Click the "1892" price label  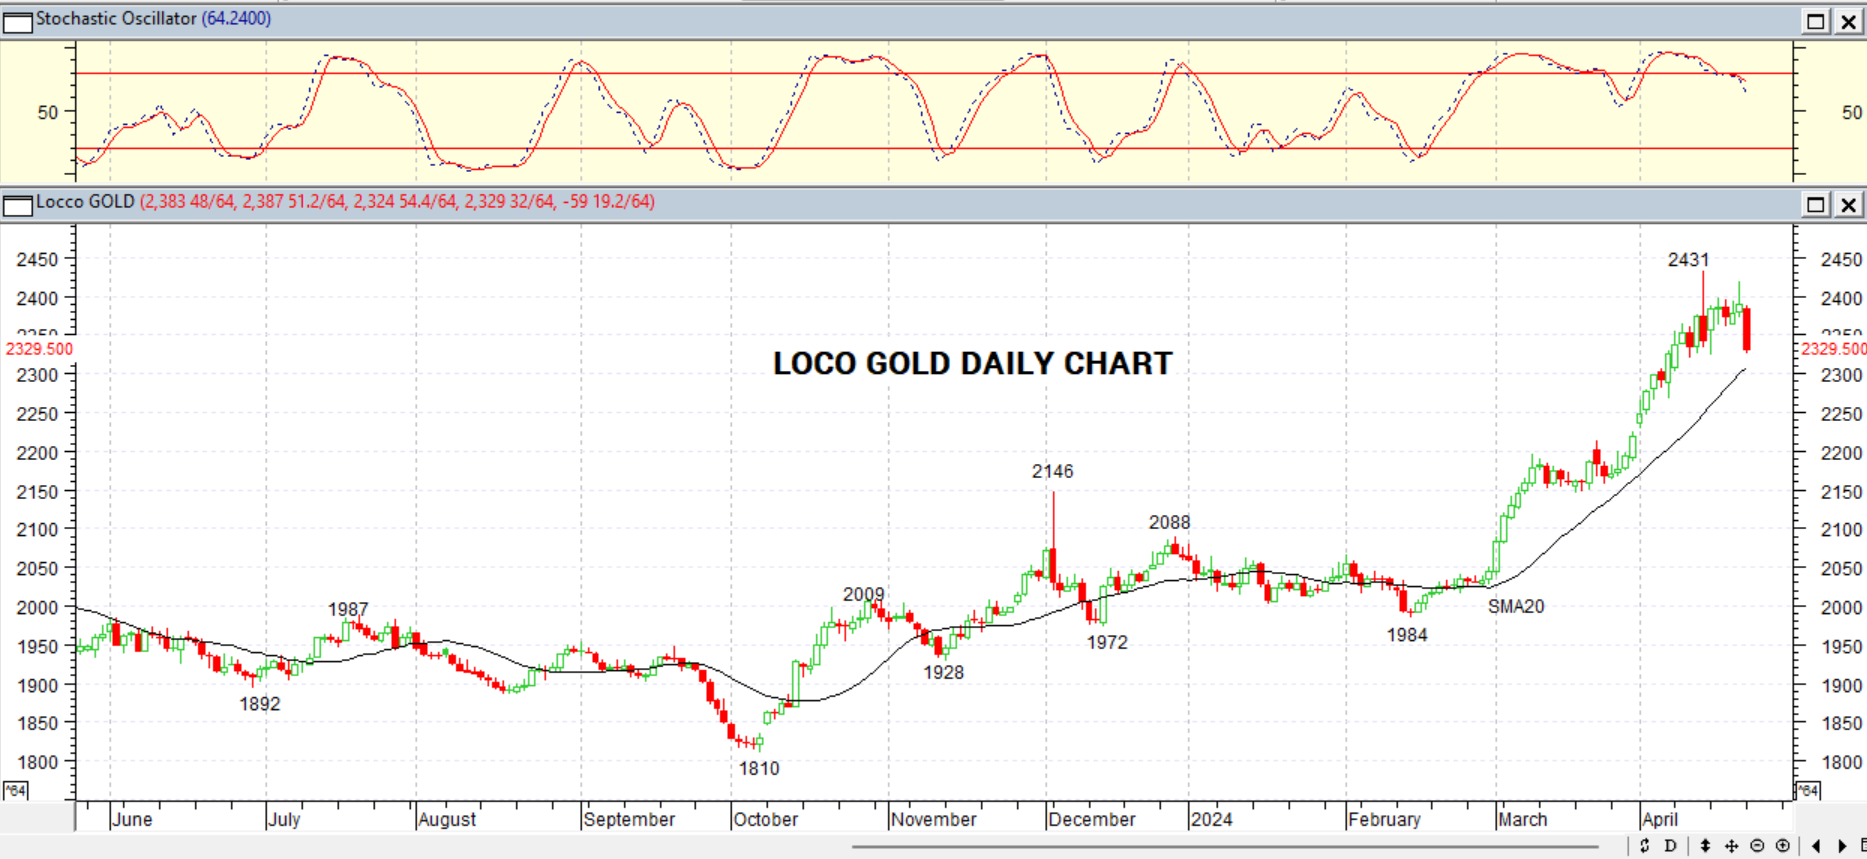tap(260, 705)
